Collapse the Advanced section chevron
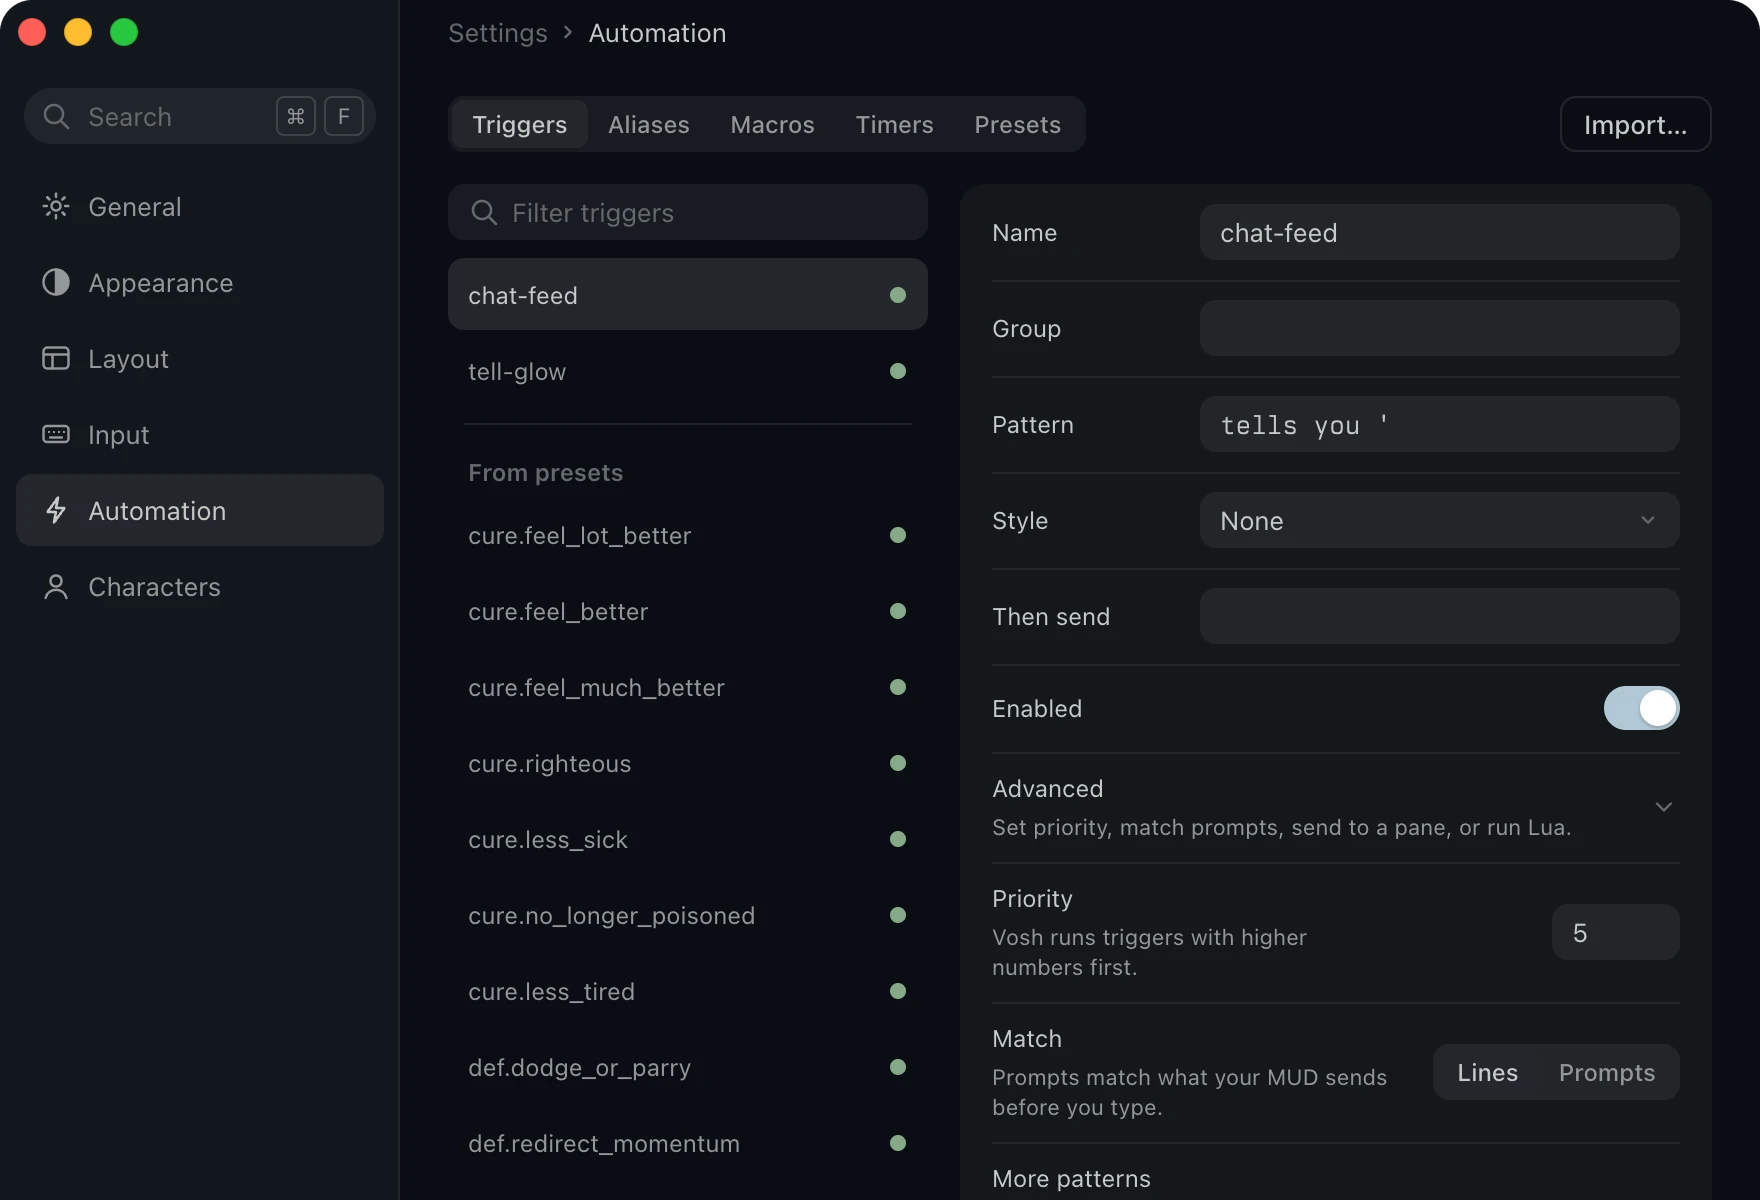The width and height of the screenshot is (1760, 1200). 1663,807
